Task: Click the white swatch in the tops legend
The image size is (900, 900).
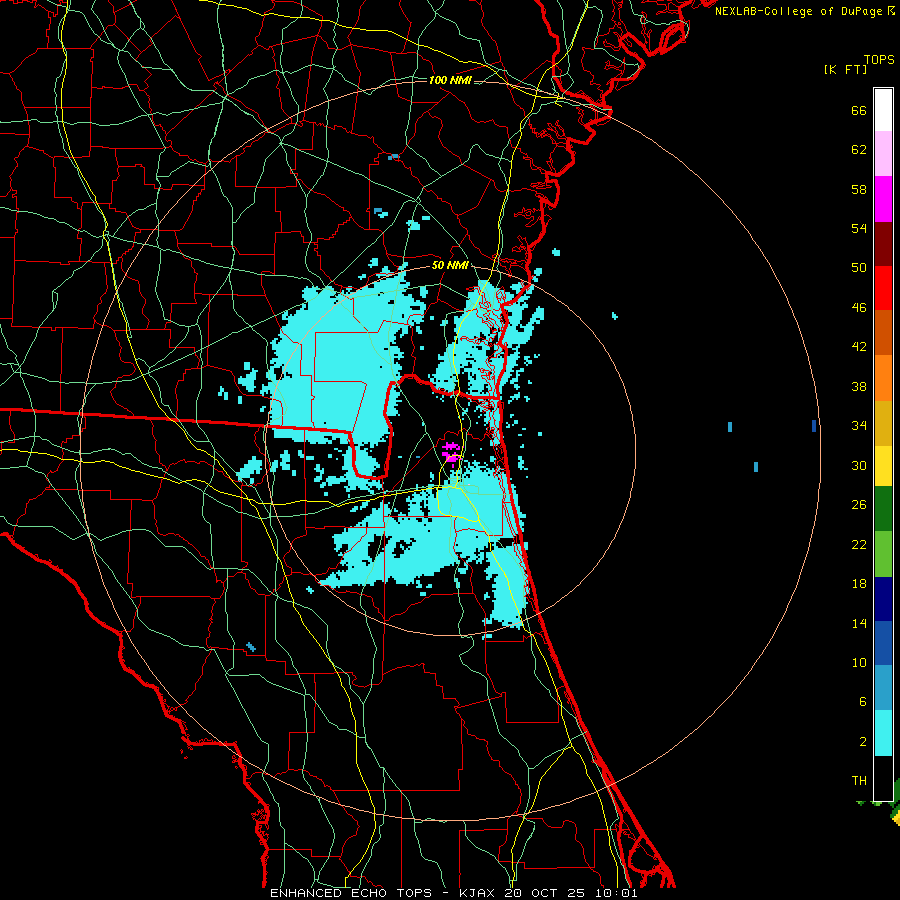Action: pyautogui.click(x=883, y=110)
